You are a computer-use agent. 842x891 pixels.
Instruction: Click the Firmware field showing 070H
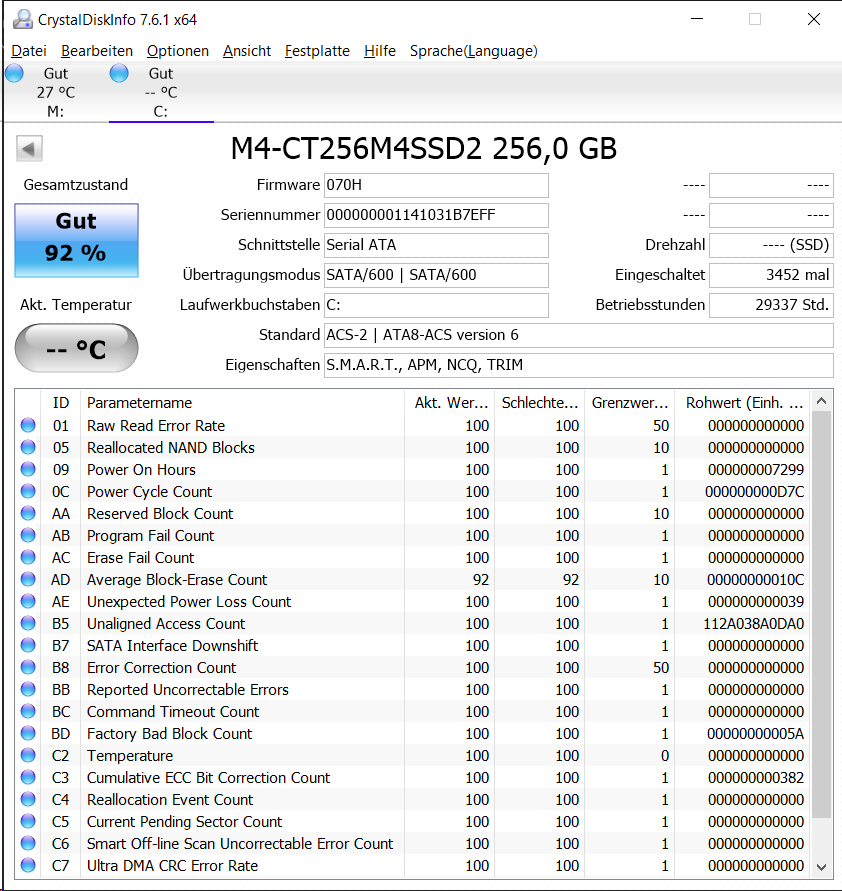coord(436,185)
